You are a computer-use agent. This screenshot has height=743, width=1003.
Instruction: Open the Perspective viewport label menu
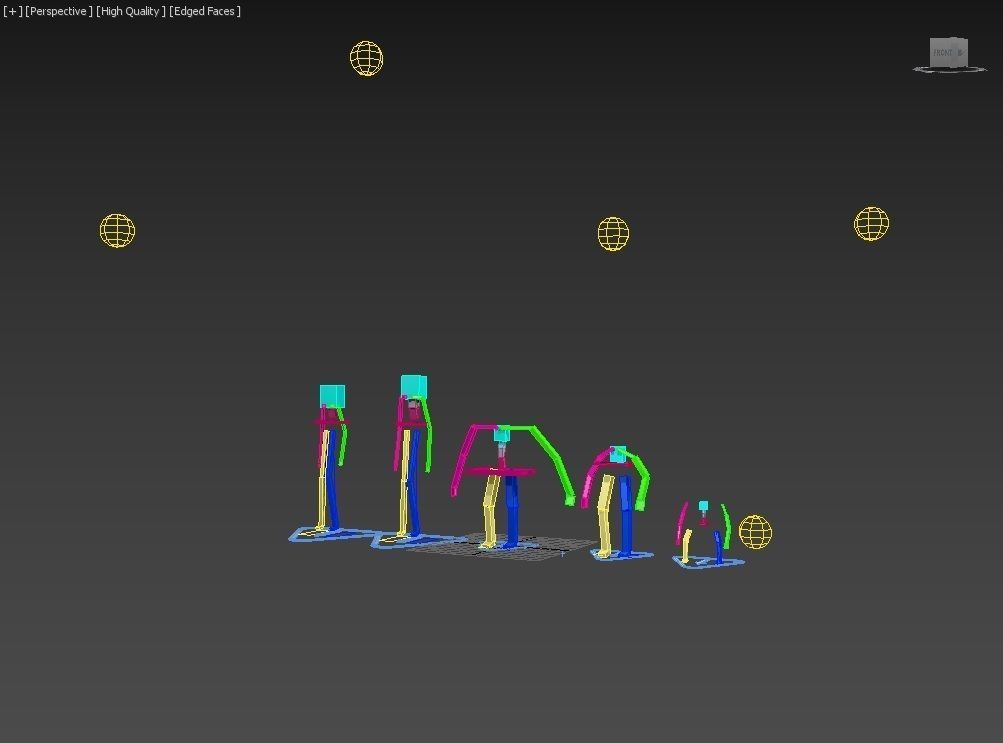59,12
